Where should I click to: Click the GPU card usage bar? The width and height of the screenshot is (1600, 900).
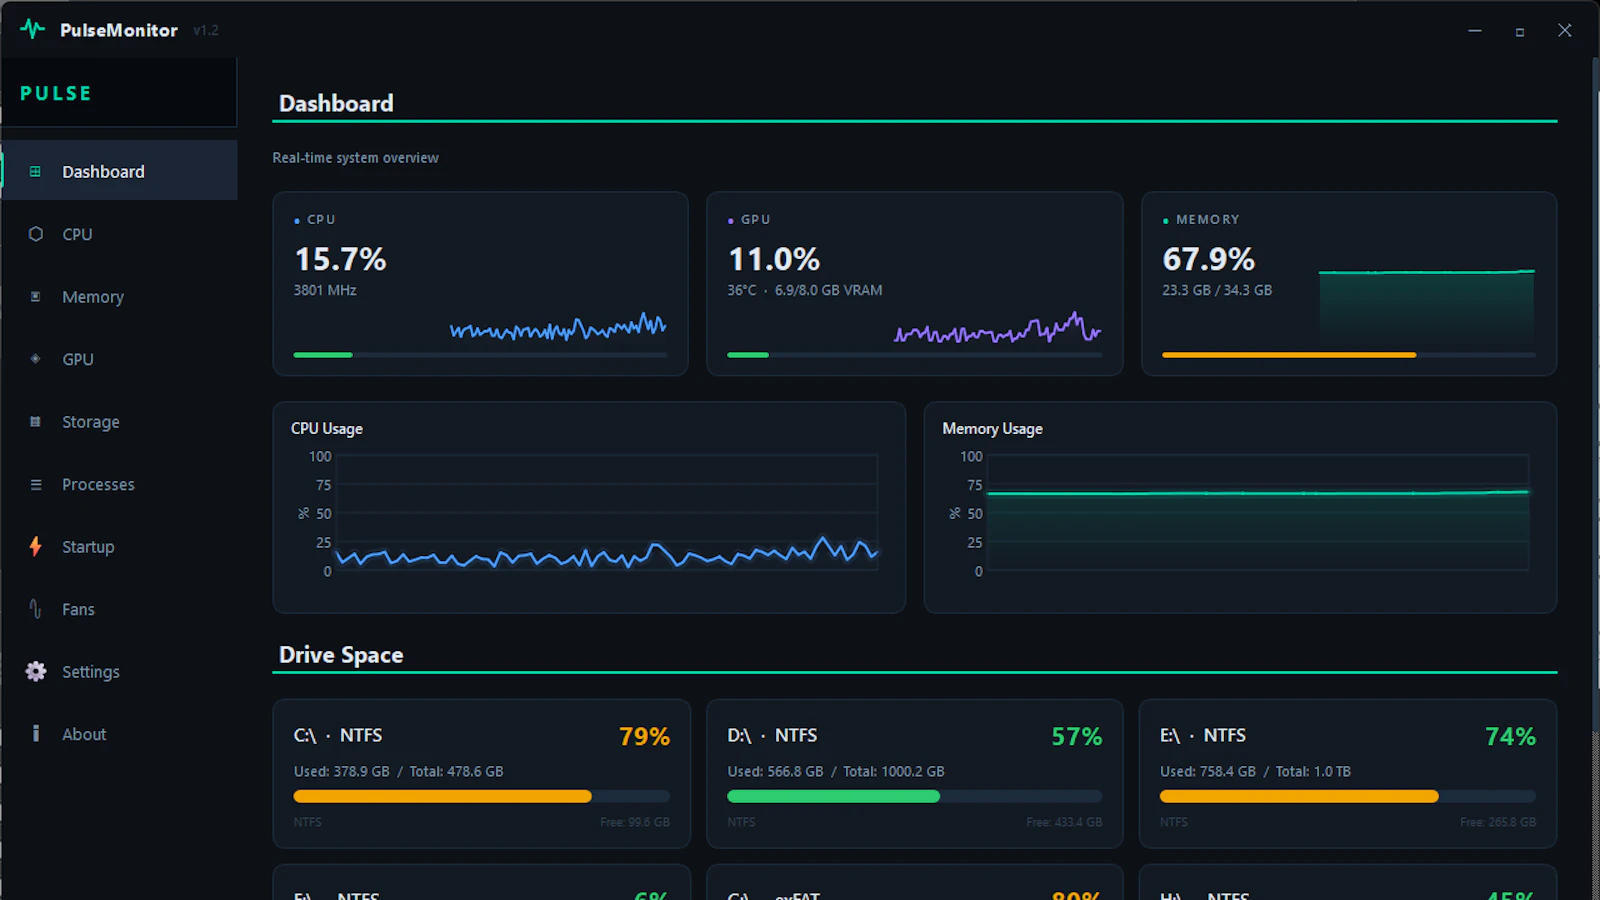[x=914, y=355]
